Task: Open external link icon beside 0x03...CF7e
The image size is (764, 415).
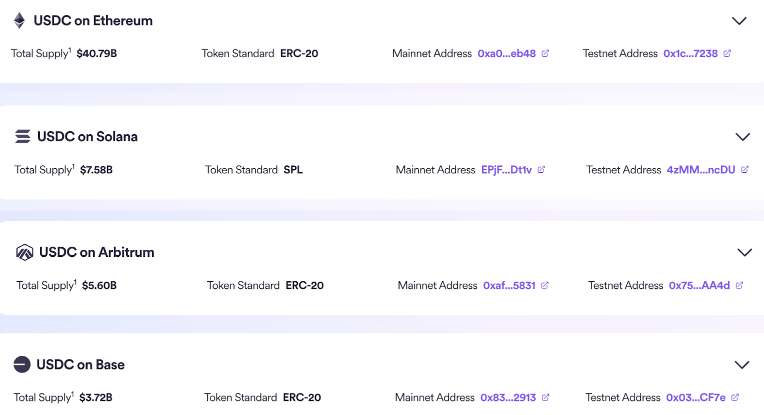Action: point(738,398)
